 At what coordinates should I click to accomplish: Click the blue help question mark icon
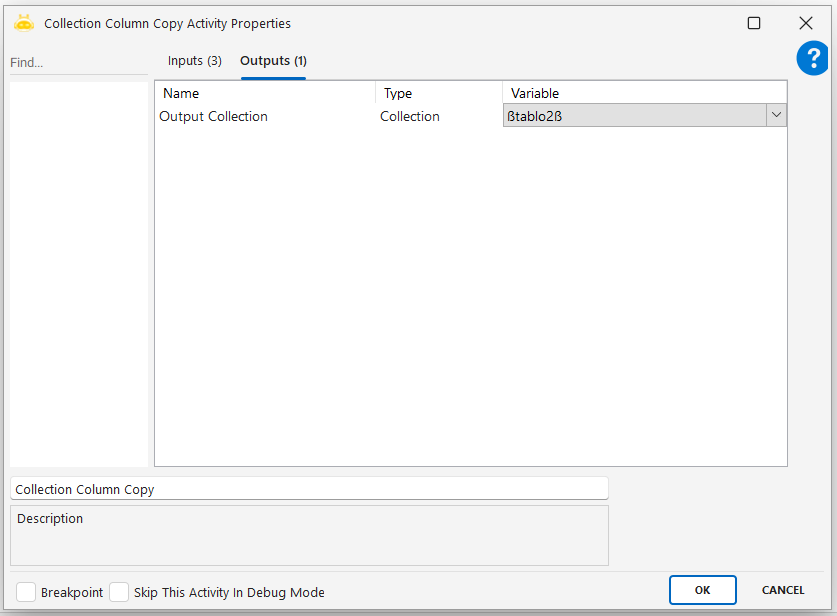click(x=812, y=58)
